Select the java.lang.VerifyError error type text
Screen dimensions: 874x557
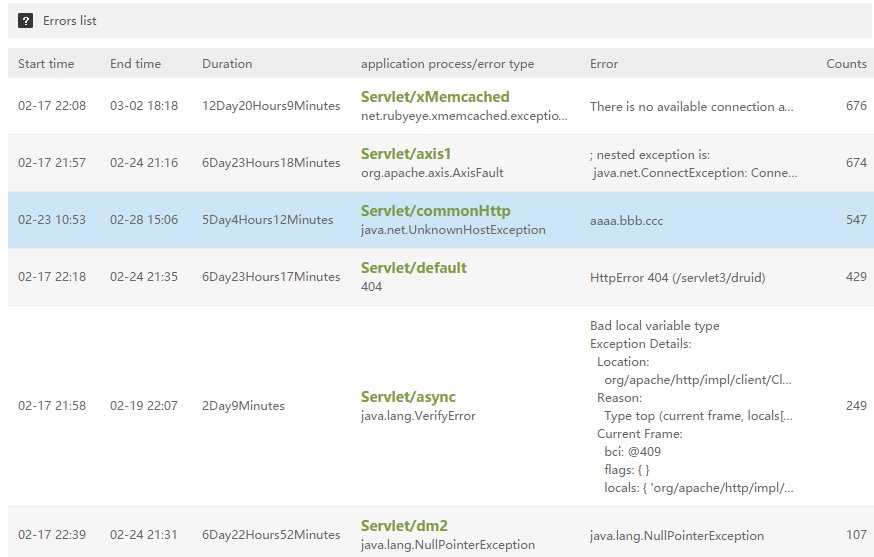(418, 416)
